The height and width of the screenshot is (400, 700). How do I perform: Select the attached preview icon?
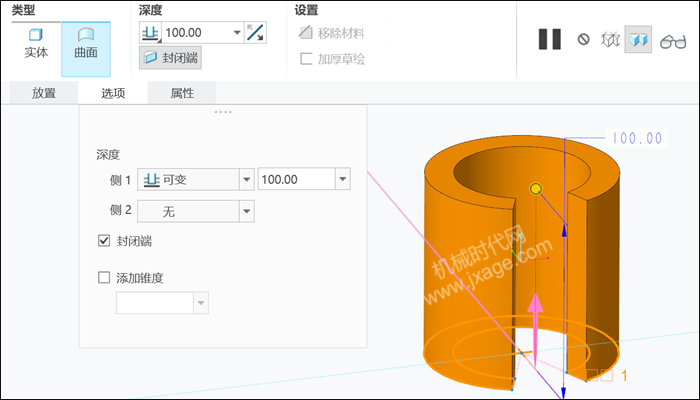tap(638, 39)
